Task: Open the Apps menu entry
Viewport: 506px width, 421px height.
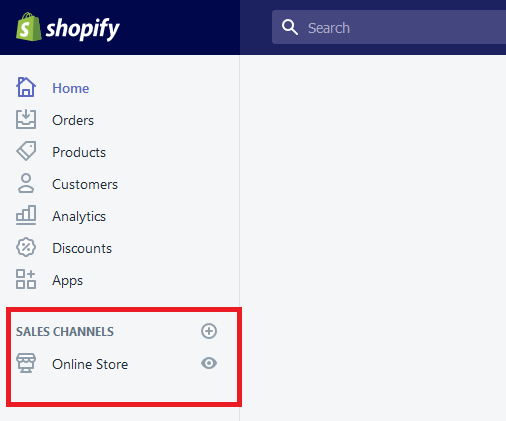Action: [x=67, y=280]
